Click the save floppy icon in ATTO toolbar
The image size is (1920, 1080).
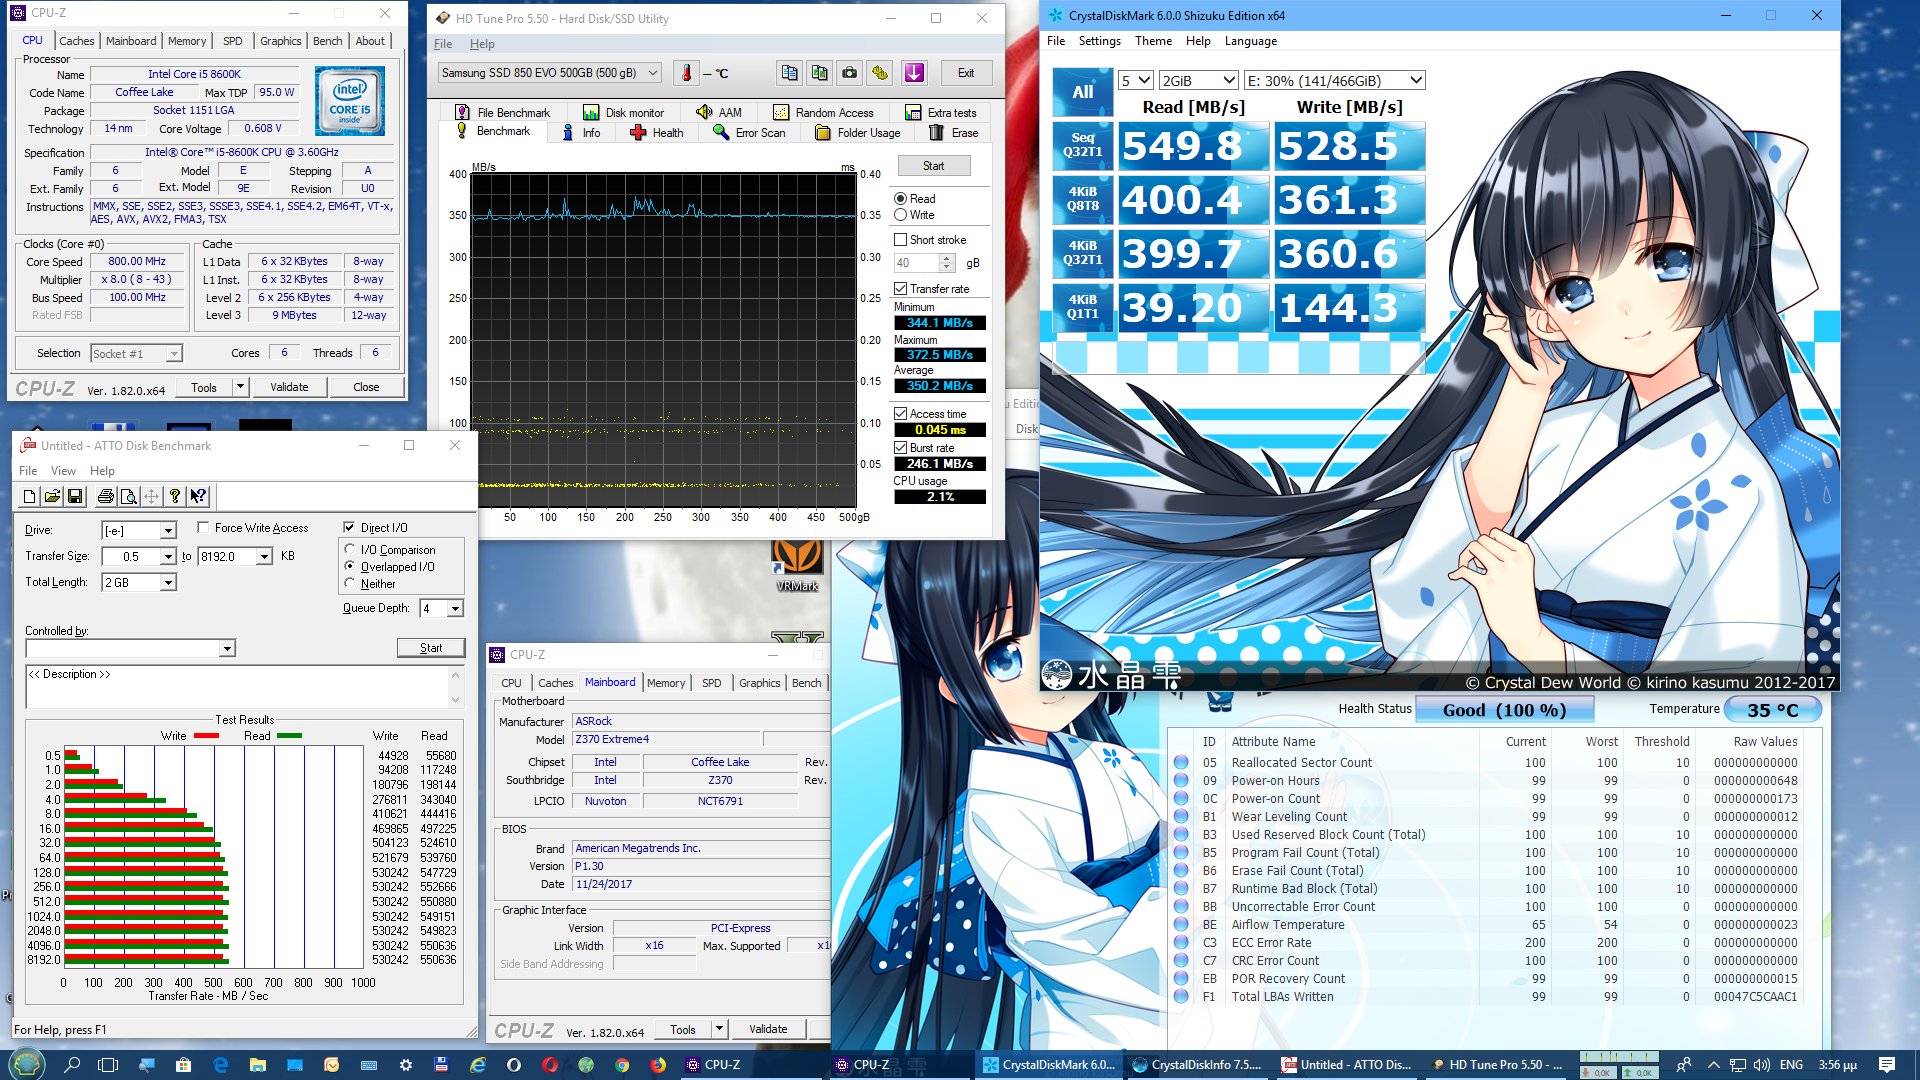pos(75,496)
